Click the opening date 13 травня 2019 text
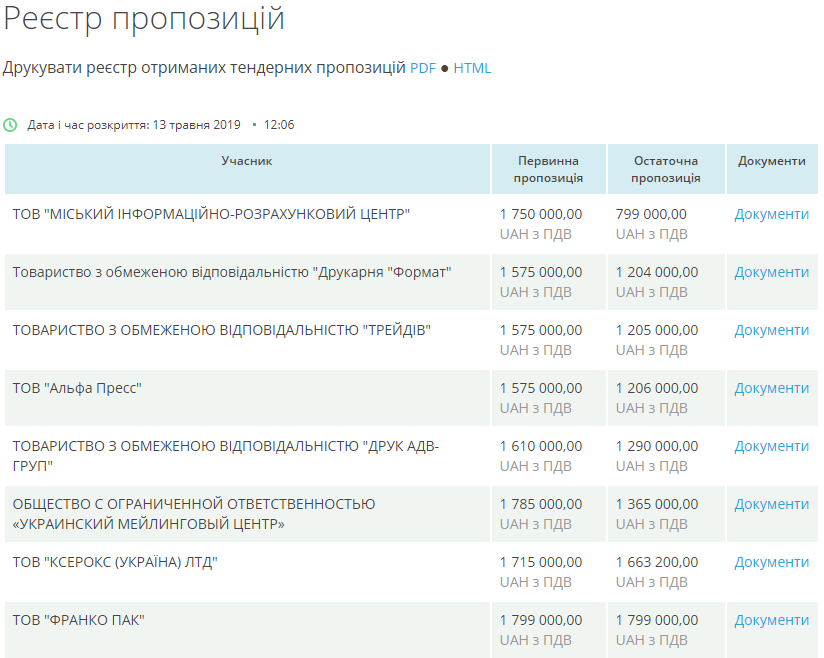This screenshot has height=658, width=824. (x=197, y=125)
